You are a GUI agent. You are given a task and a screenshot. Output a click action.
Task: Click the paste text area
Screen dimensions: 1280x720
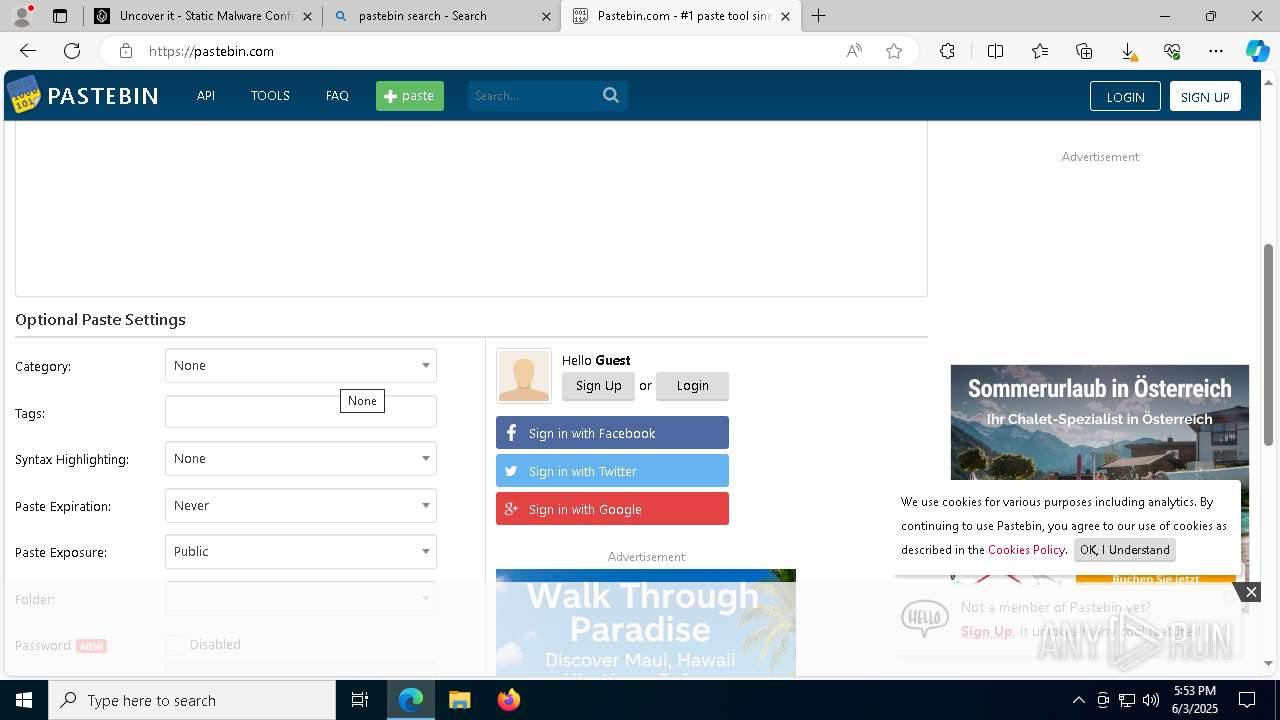click(x=471, y=208)
